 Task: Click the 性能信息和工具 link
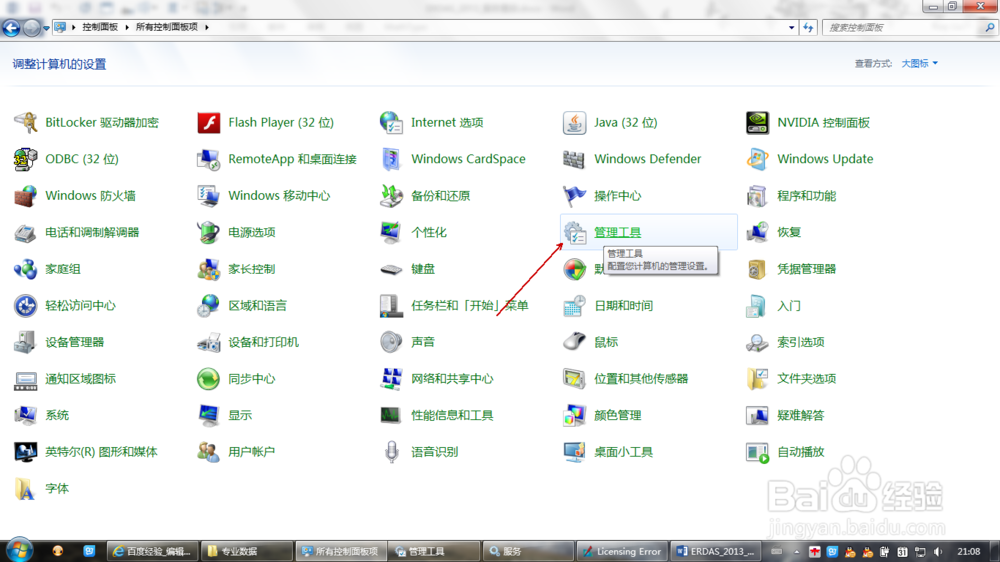click(452, 415)
